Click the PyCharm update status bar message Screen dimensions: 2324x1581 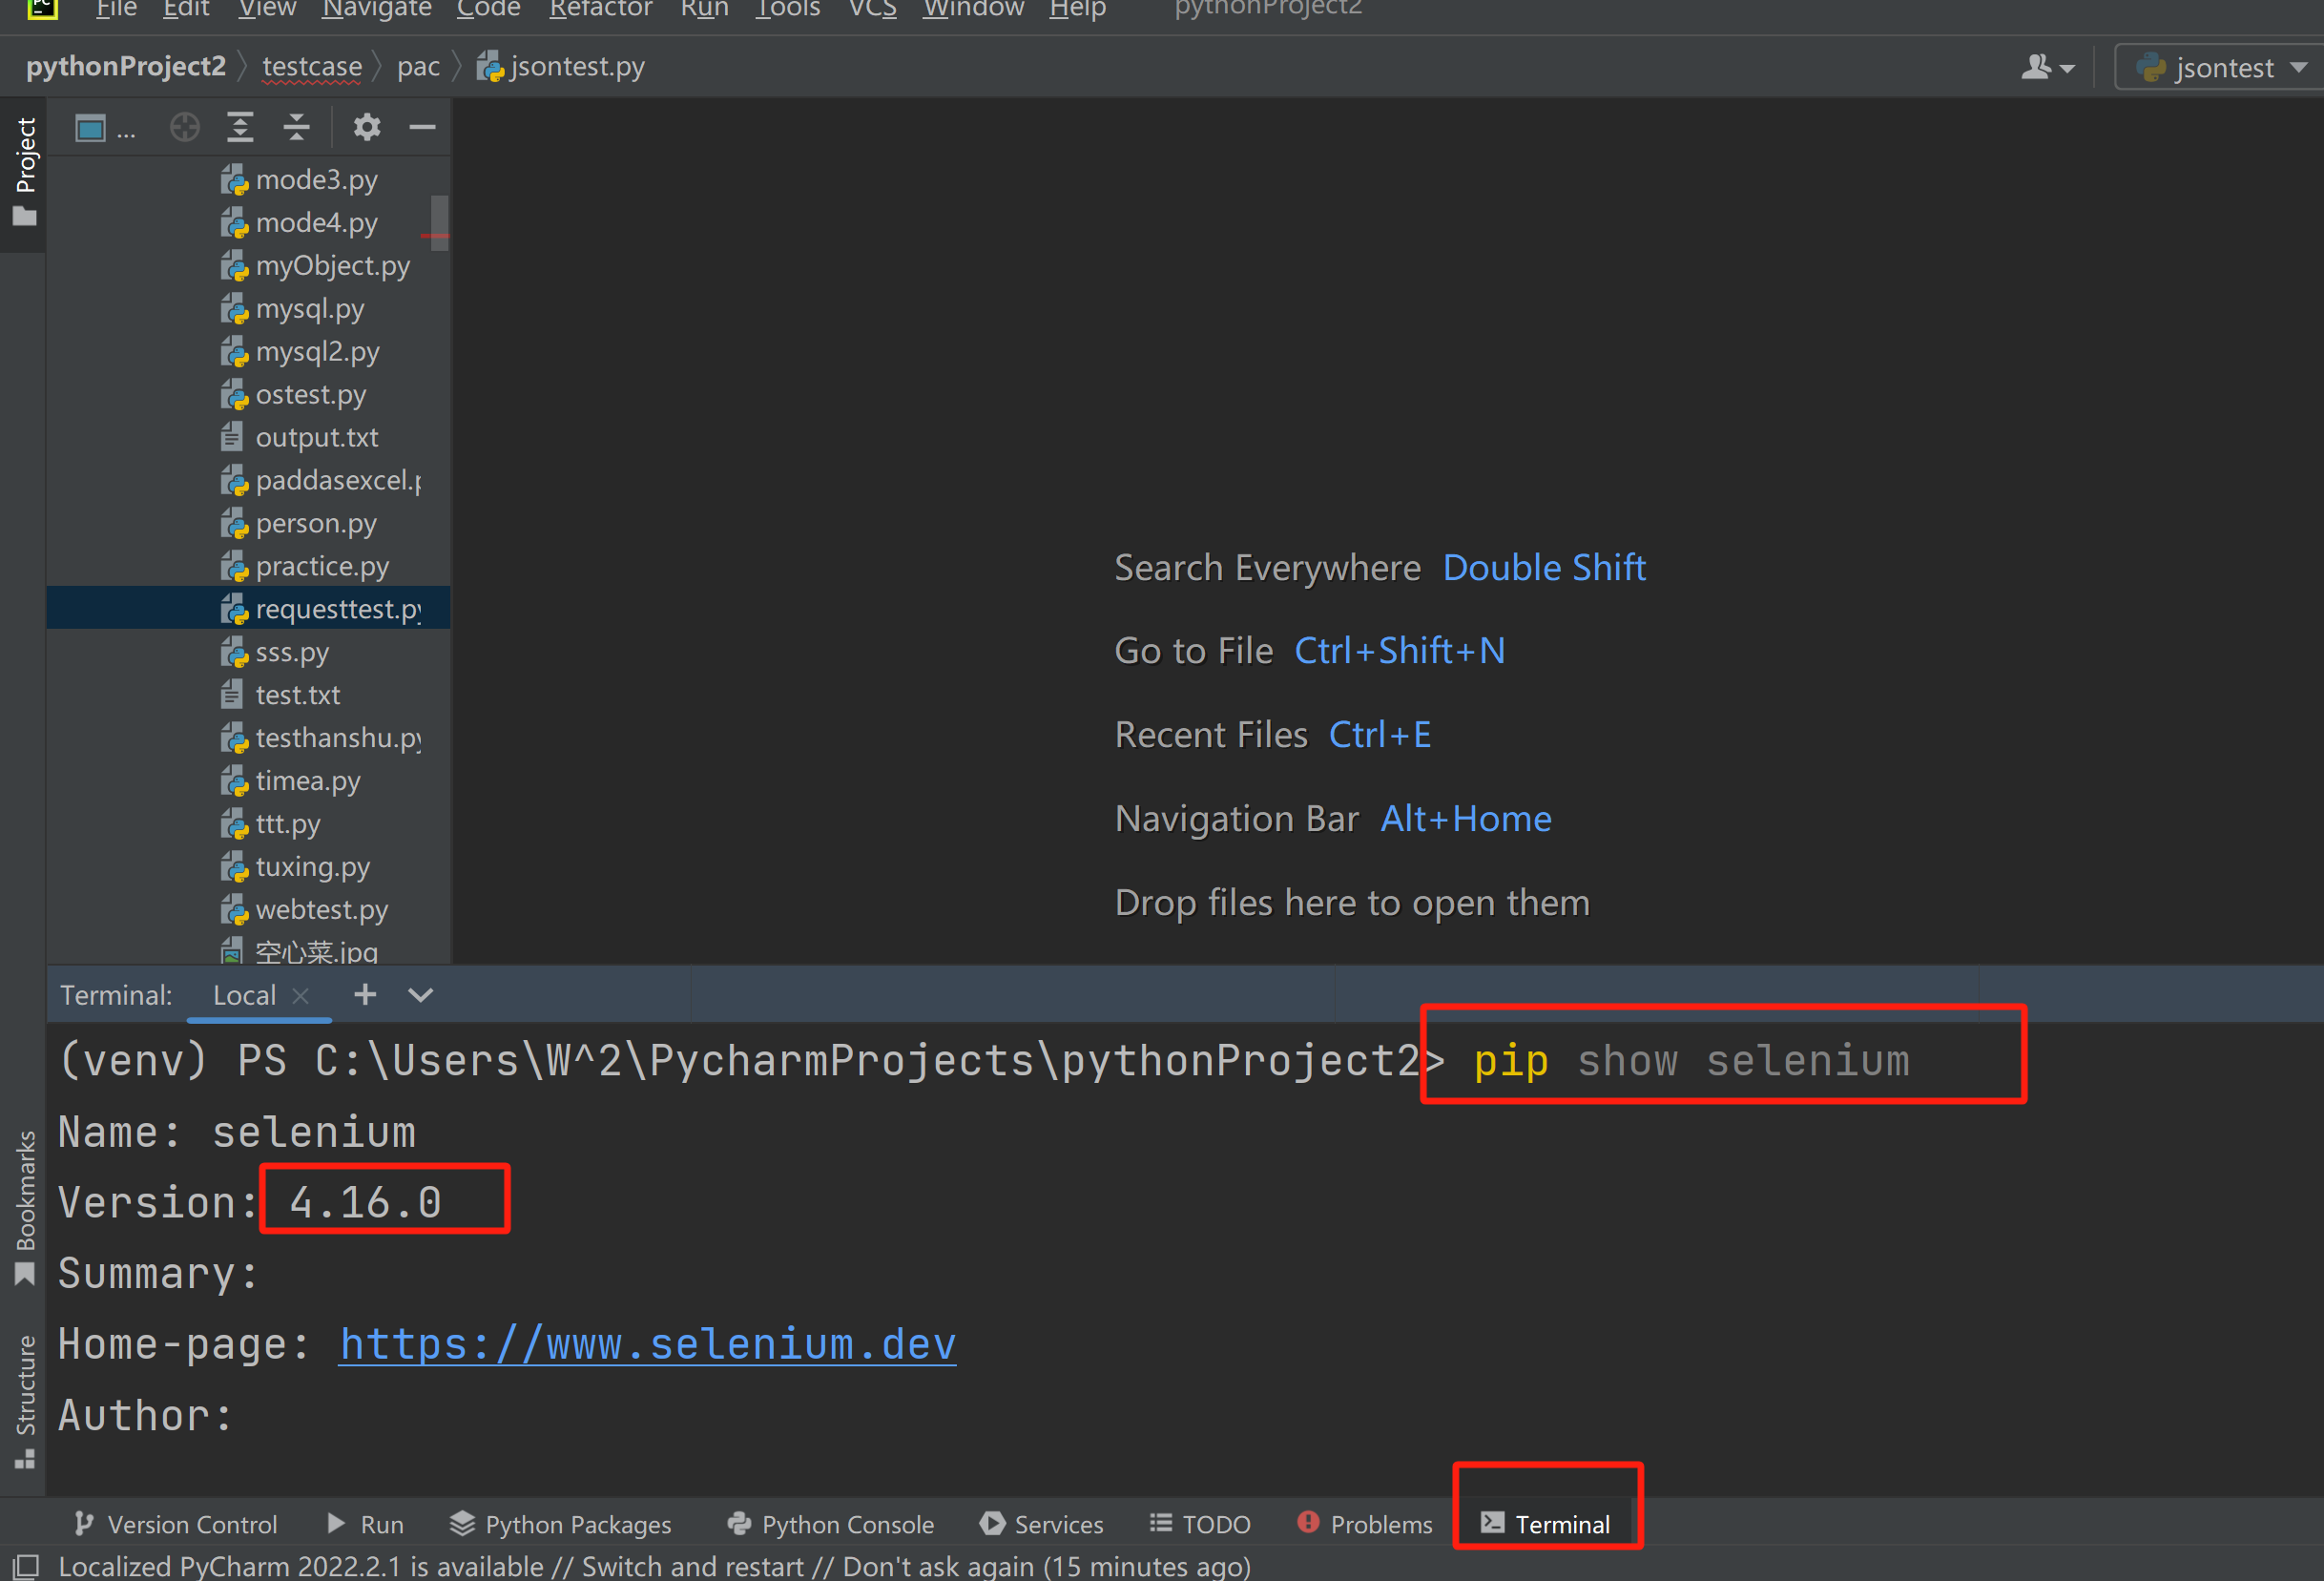pyautogui.click(x=654, y=1566)
